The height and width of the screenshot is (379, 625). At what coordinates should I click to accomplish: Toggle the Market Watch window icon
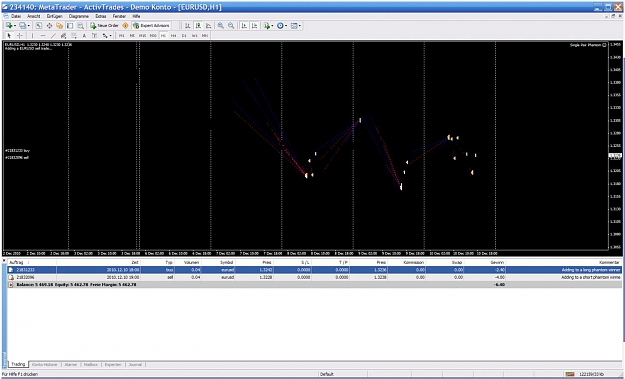(x=39, y=26)
